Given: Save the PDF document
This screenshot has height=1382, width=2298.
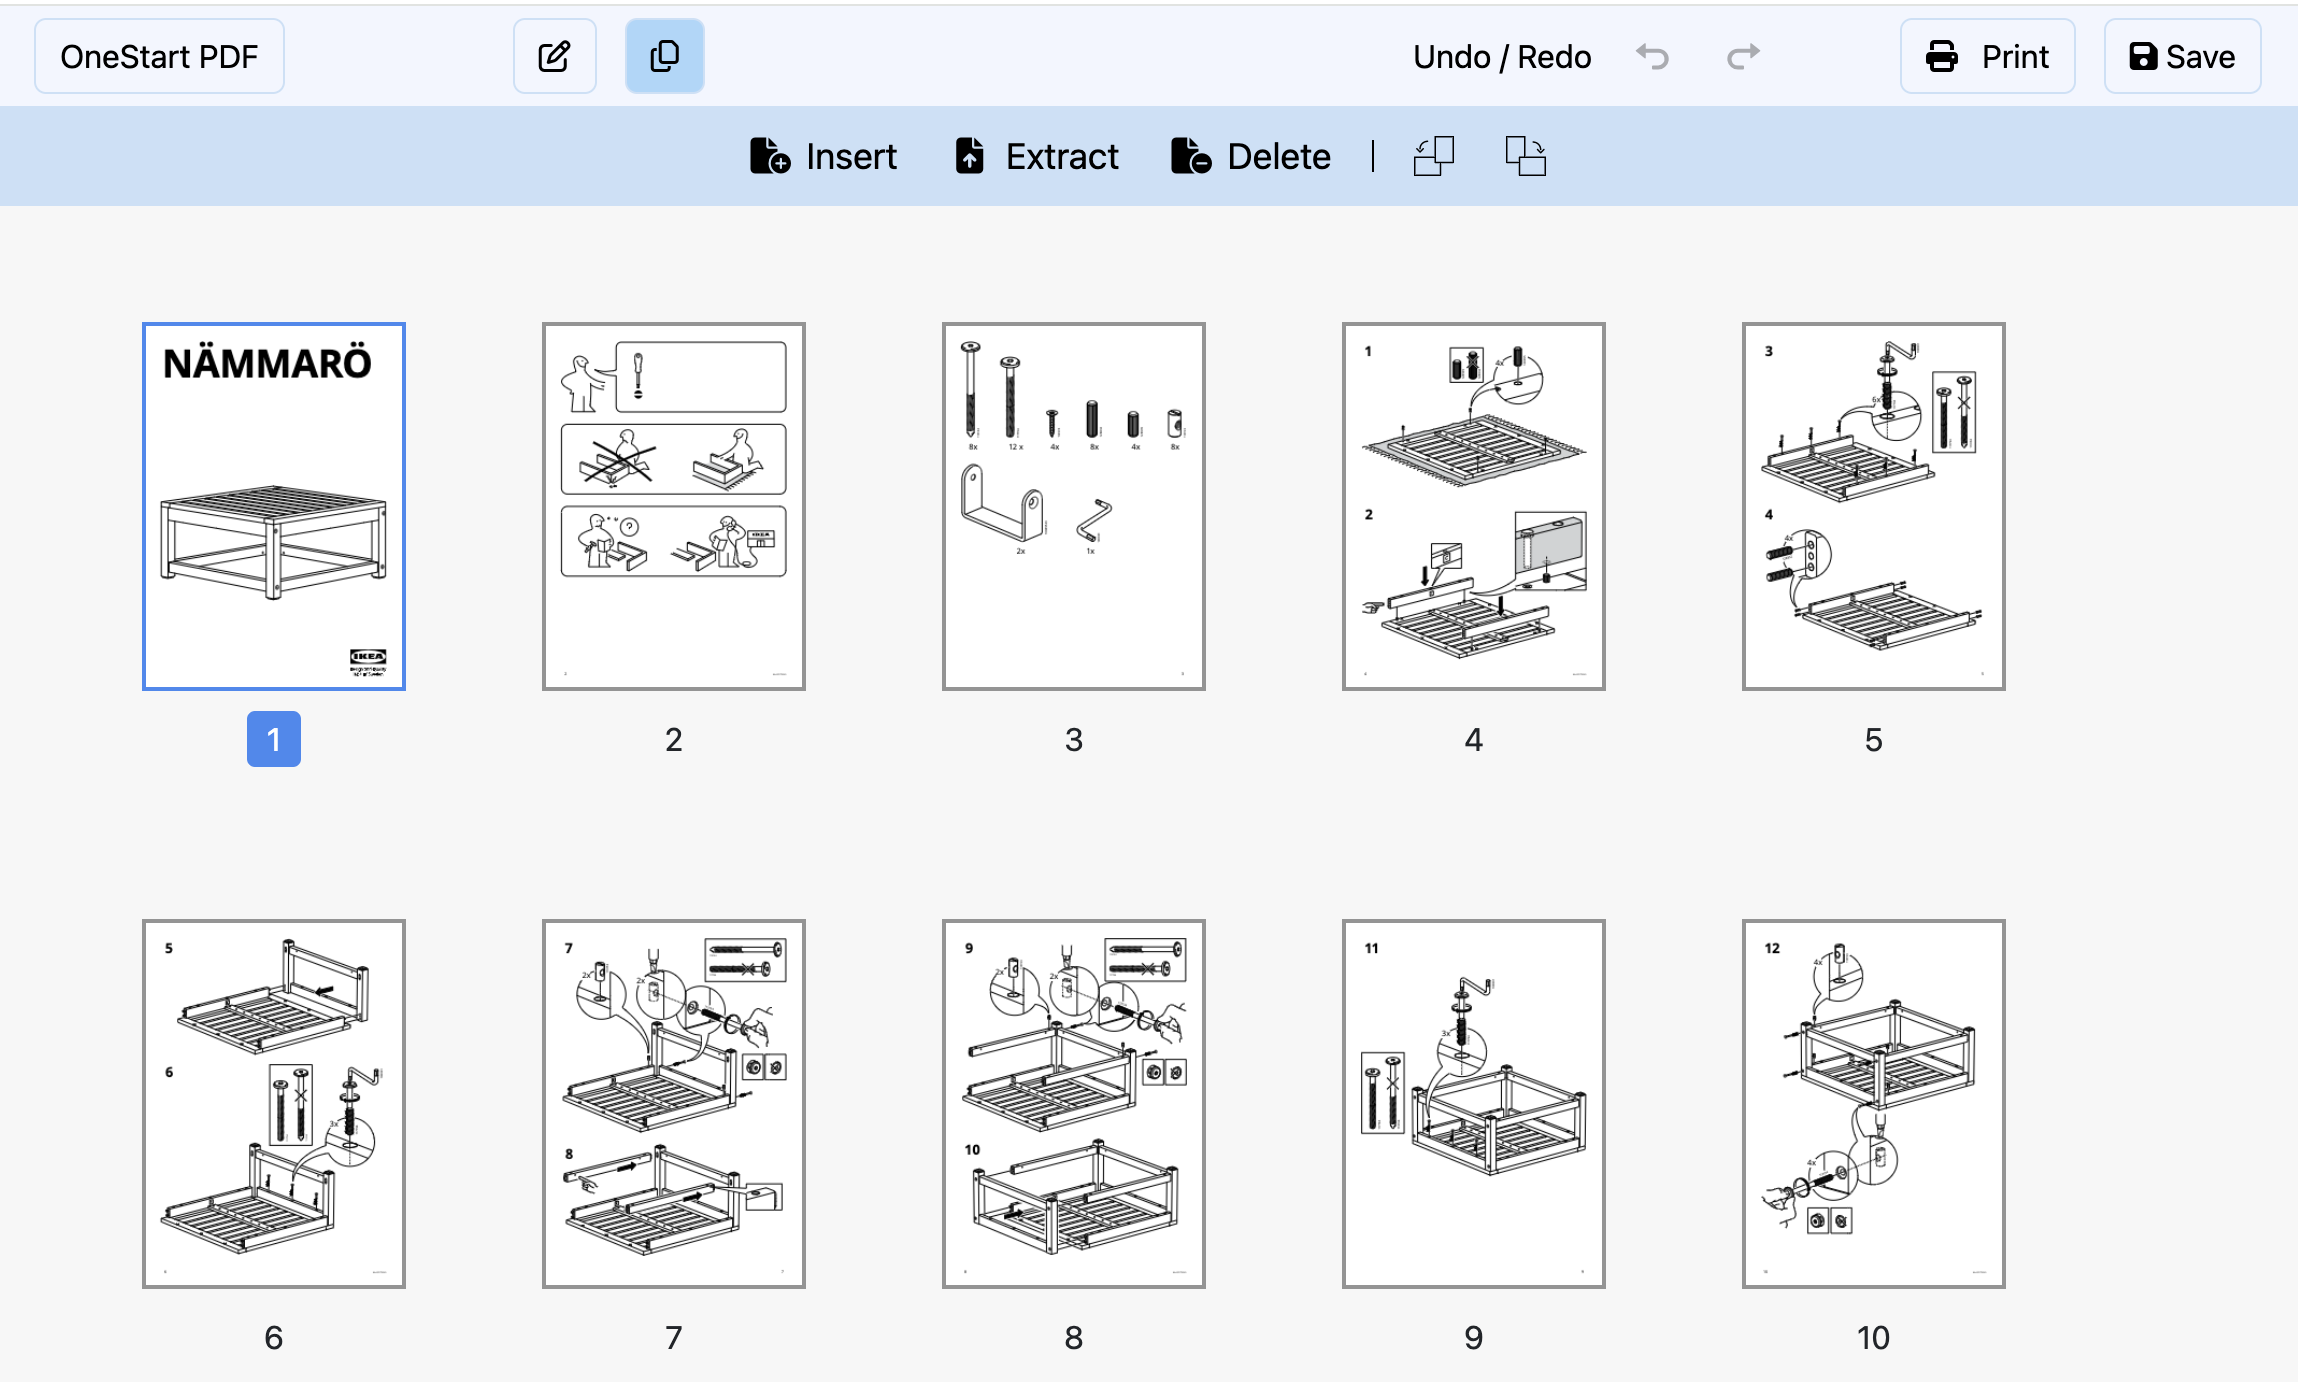Looking at the screenshot, I should point(2182,56).
